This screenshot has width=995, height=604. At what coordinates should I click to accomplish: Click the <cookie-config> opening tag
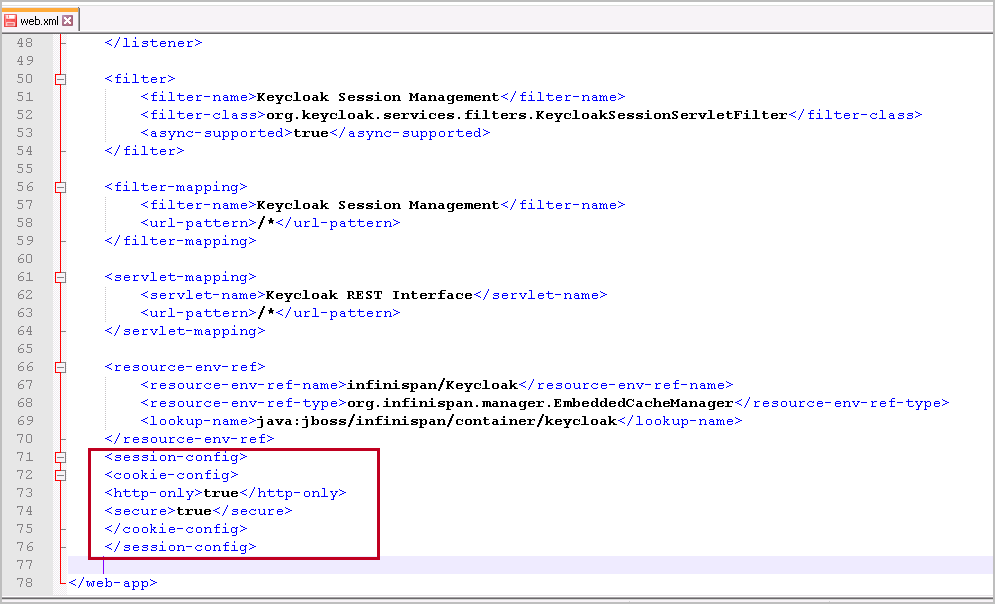(171, 475)
